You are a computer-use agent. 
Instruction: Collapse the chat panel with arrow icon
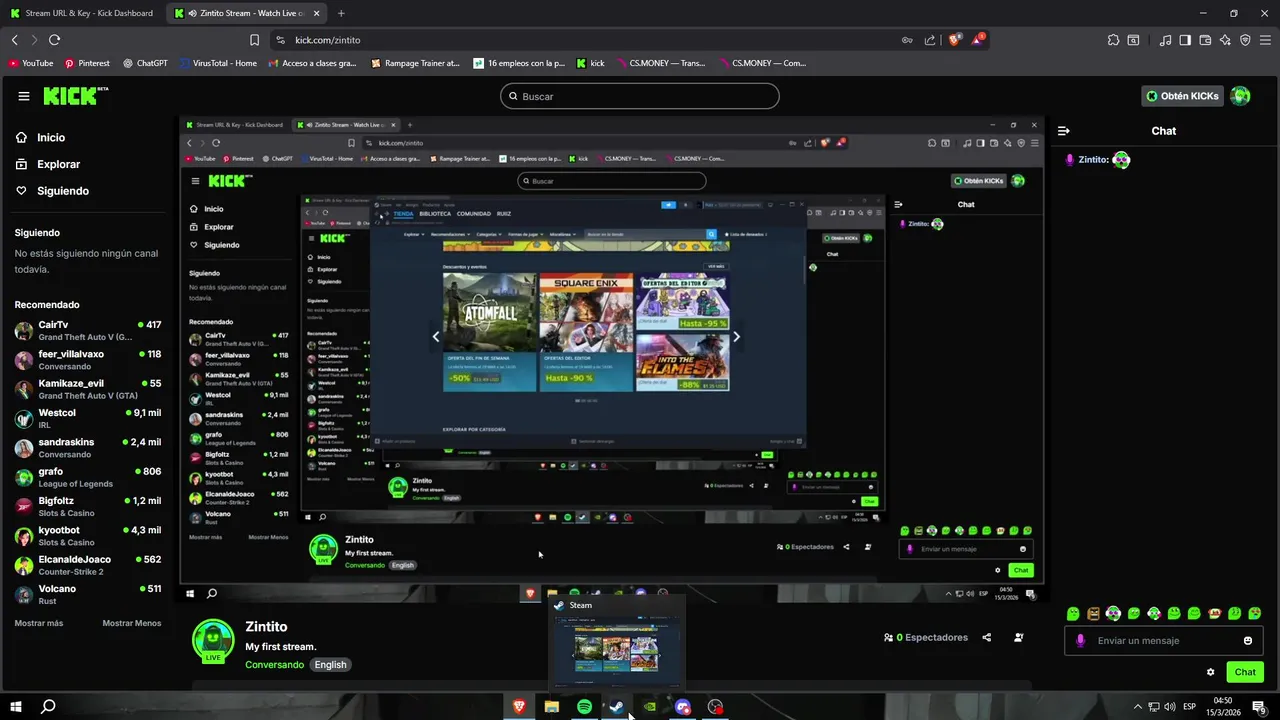point(1064,131)
